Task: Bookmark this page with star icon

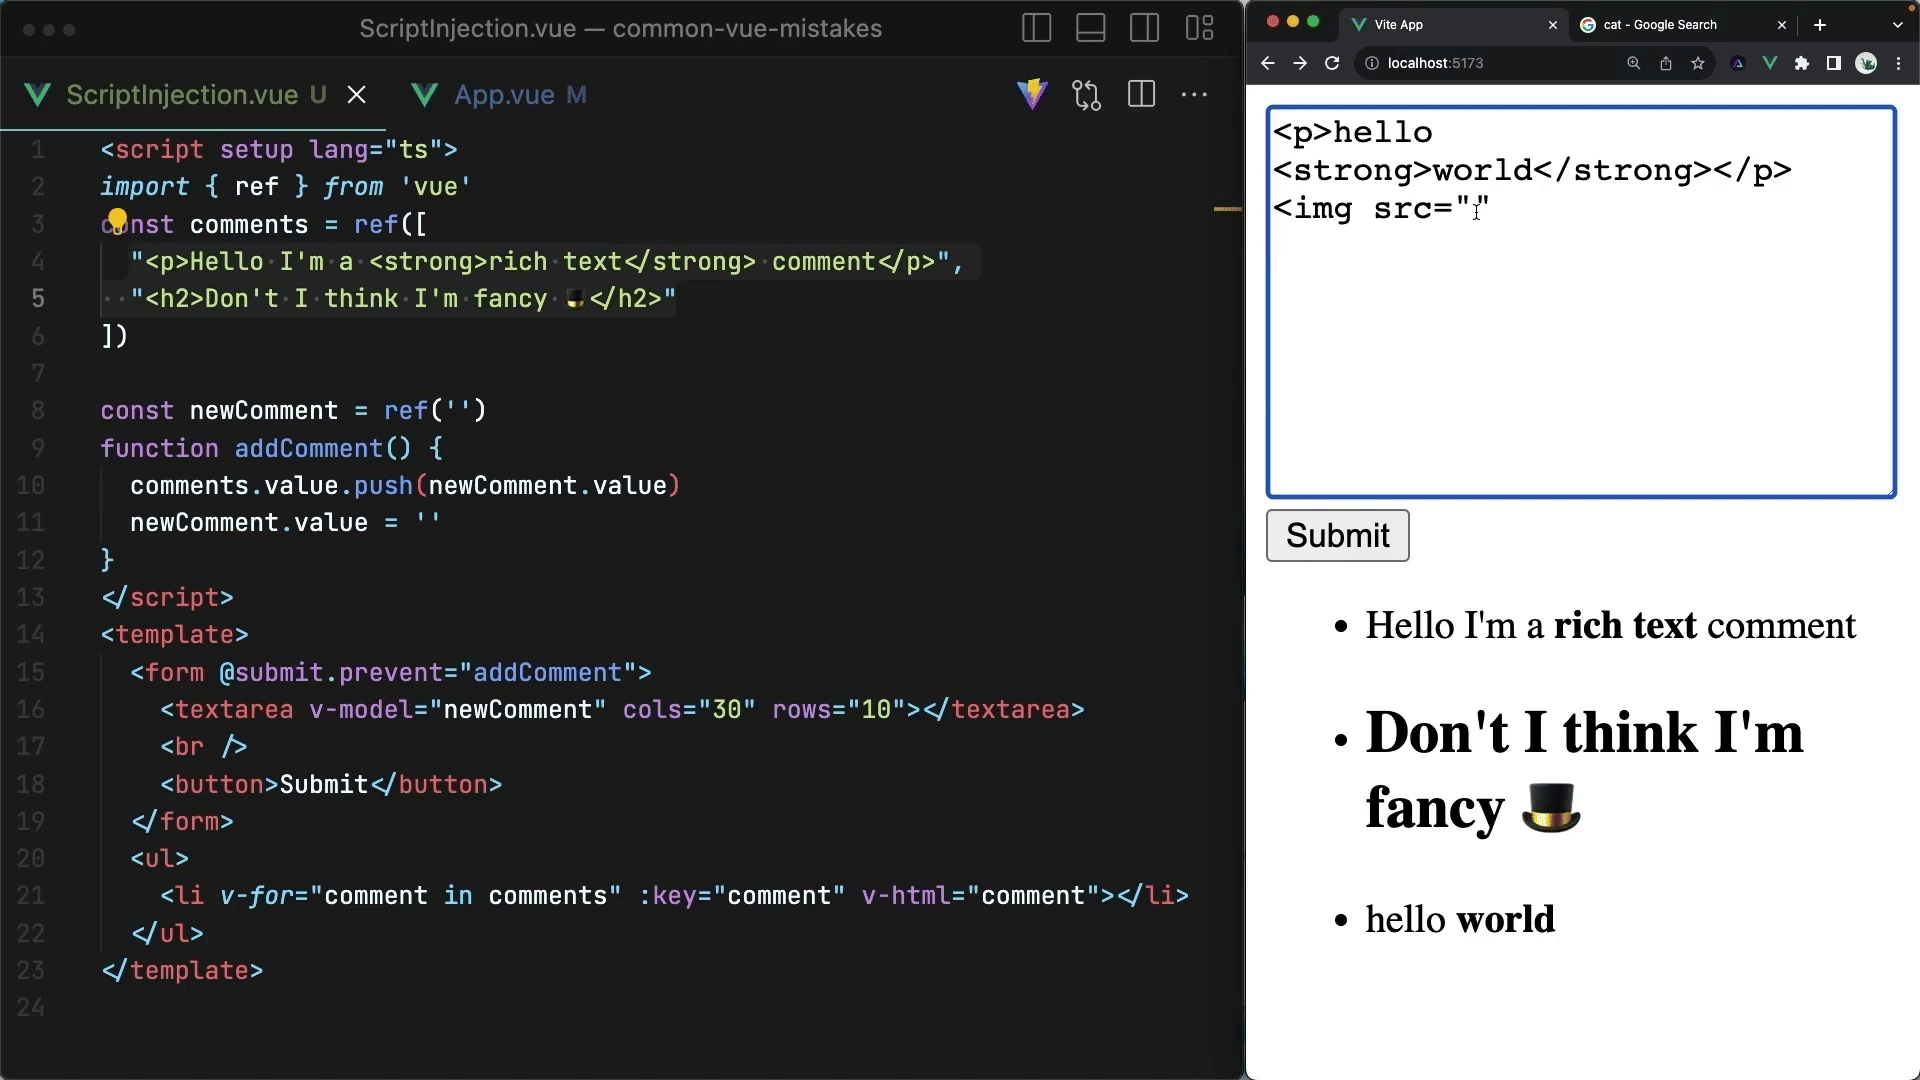Action: point(1698,63)
